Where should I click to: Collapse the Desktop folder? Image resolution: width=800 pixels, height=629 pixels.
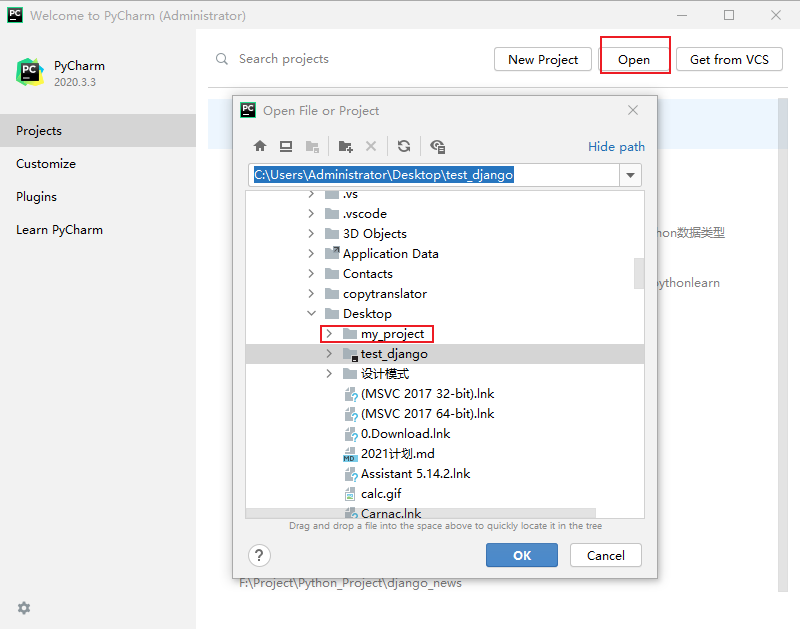coord(311,313)
